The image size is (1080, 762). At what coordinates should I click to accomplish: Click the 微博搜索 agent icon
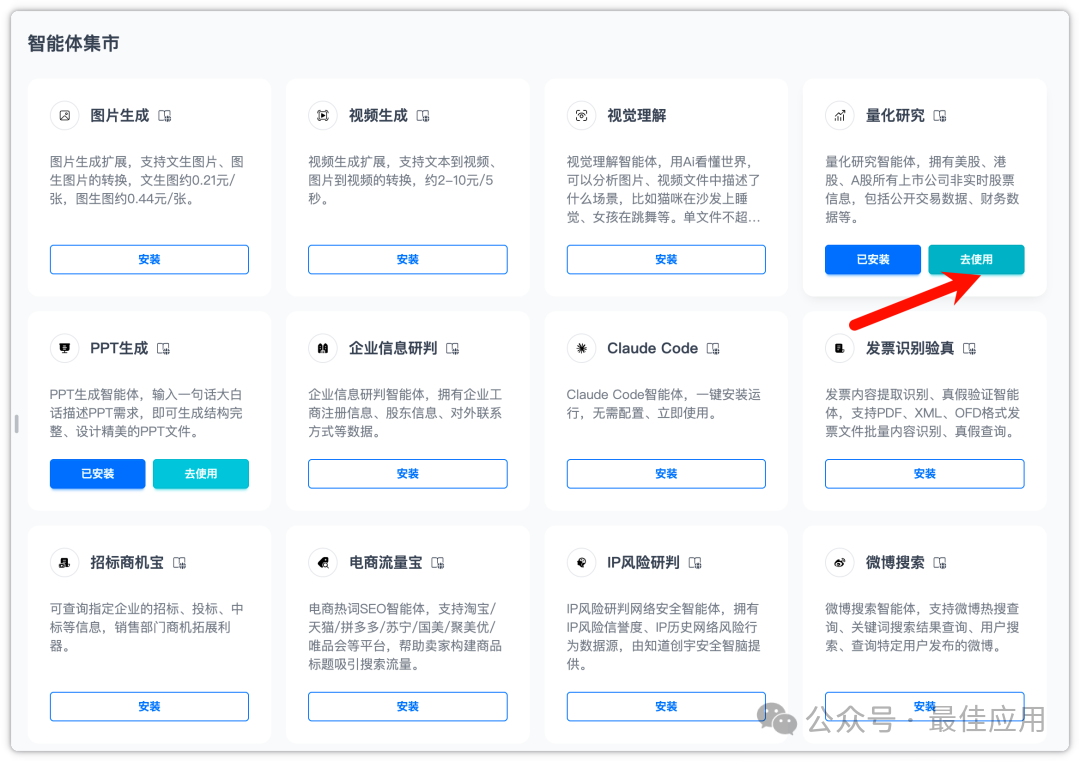pos(839,562)
